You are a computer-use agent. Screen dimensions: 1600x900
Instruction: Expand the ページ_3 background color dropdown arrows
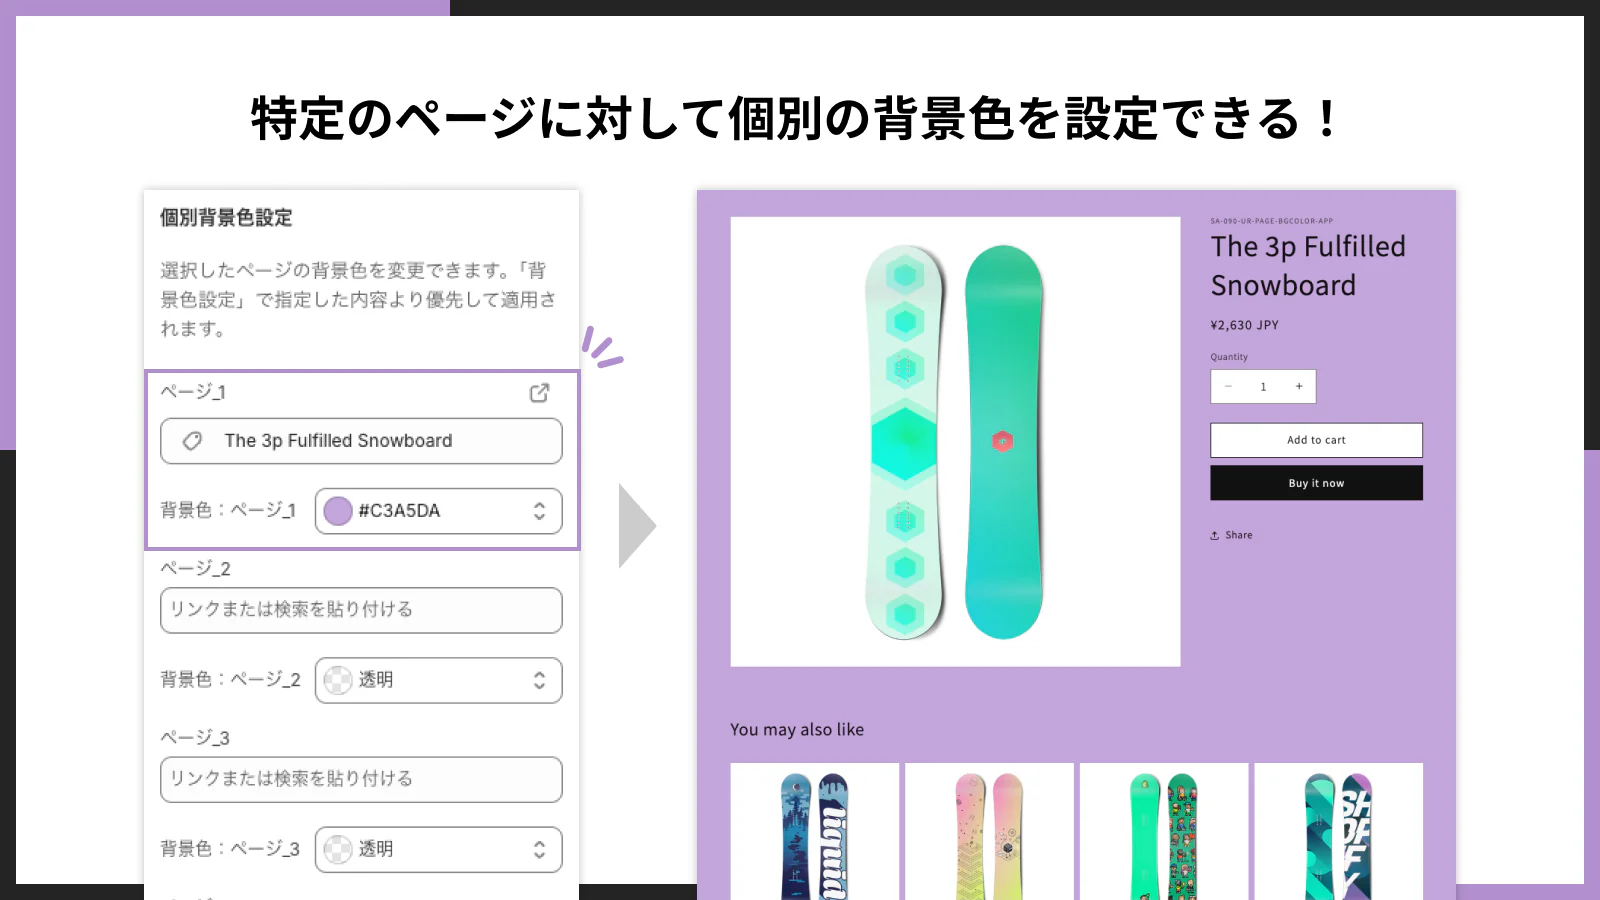point(539,849)
